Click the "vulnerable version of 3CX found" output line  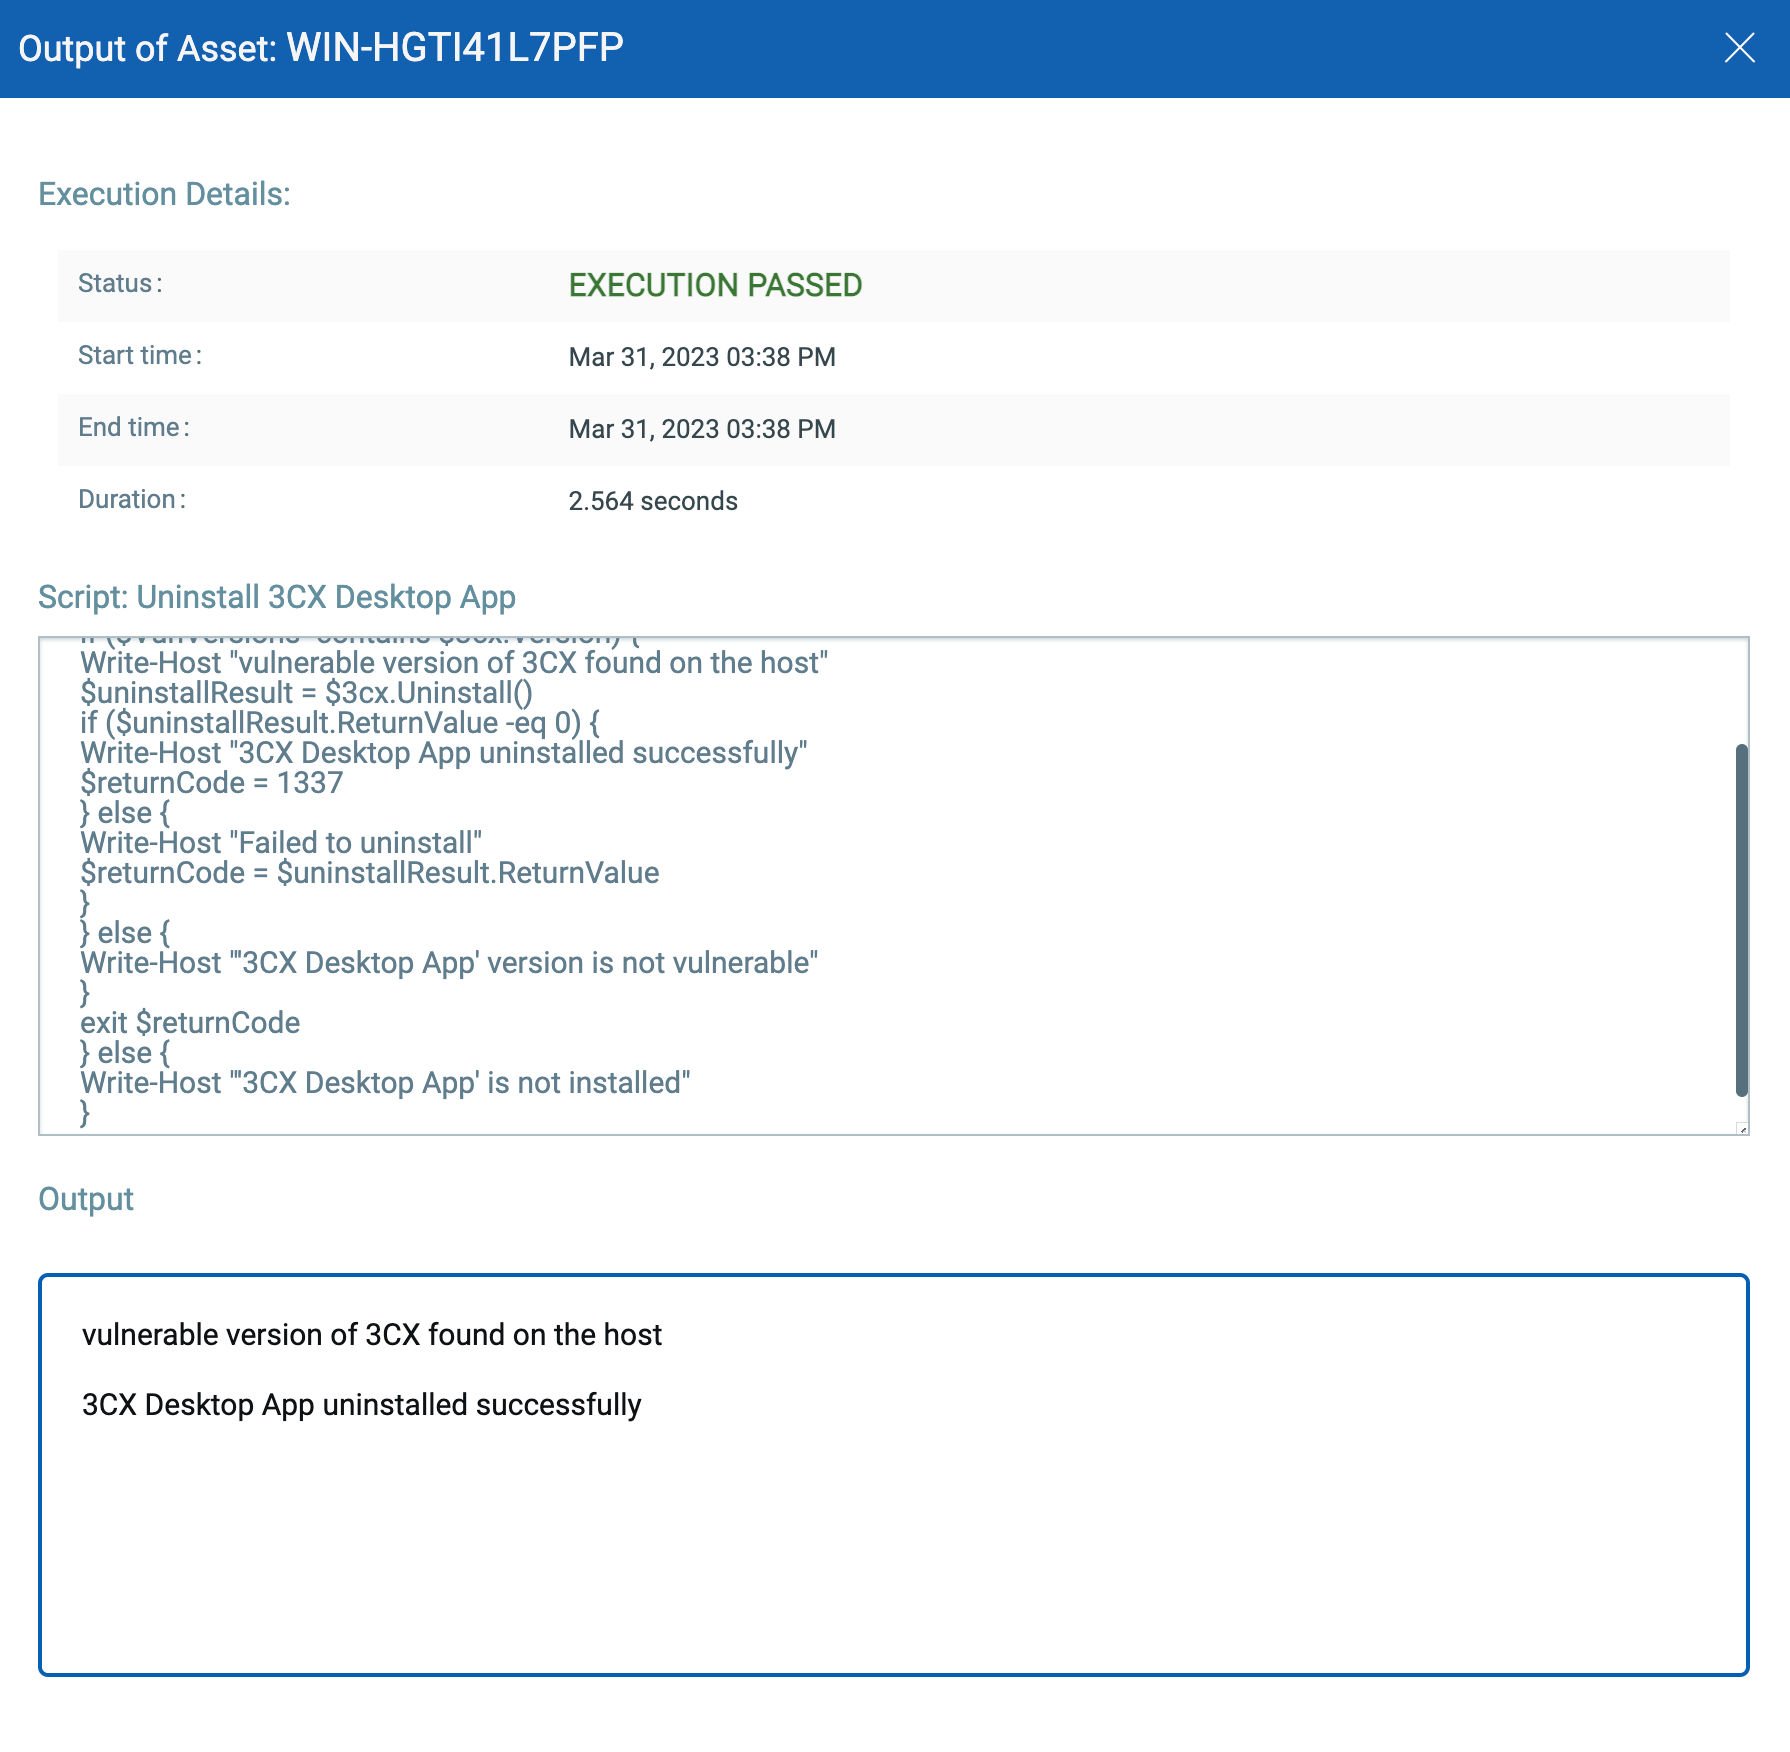(x=371, y=1335)
